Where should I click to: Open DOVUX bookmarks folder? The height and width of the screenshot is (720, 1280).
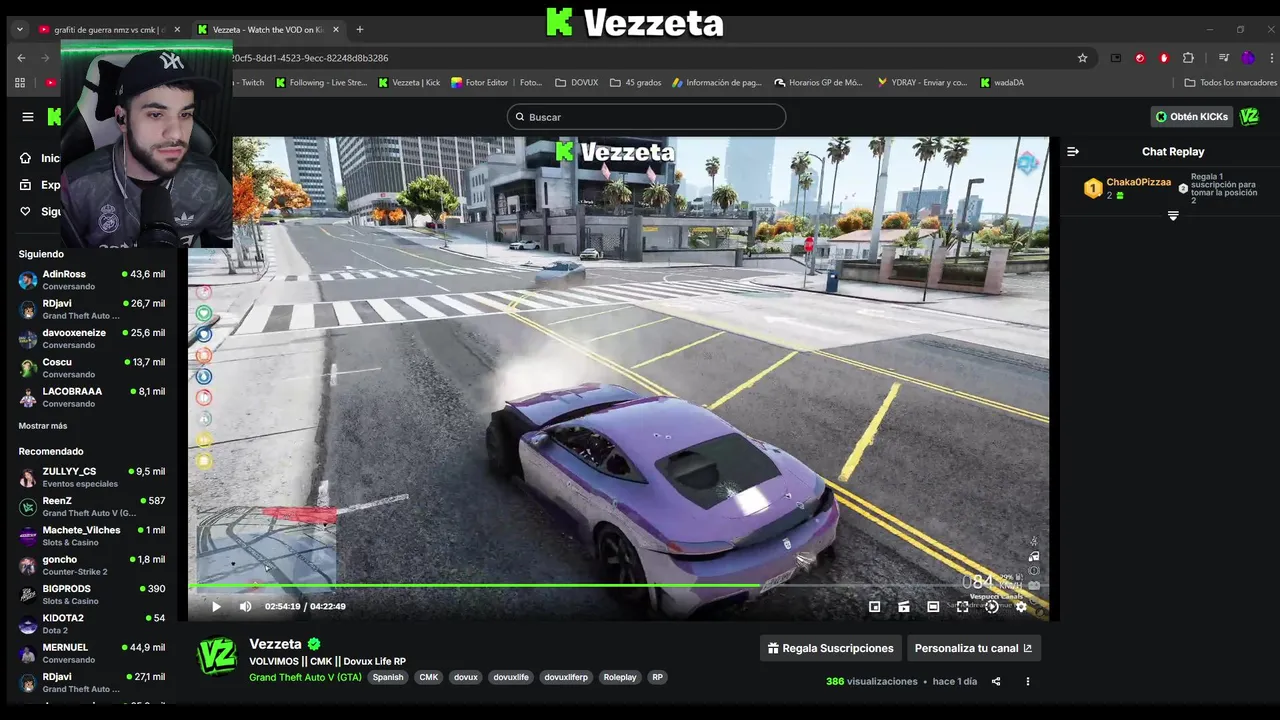tap(577, 83)
